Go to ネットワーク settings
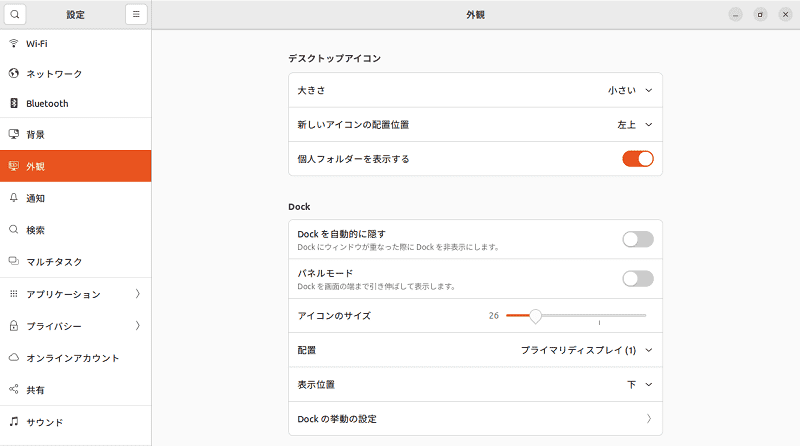Viewport: 800px width, 446px height. click(76, 74)
